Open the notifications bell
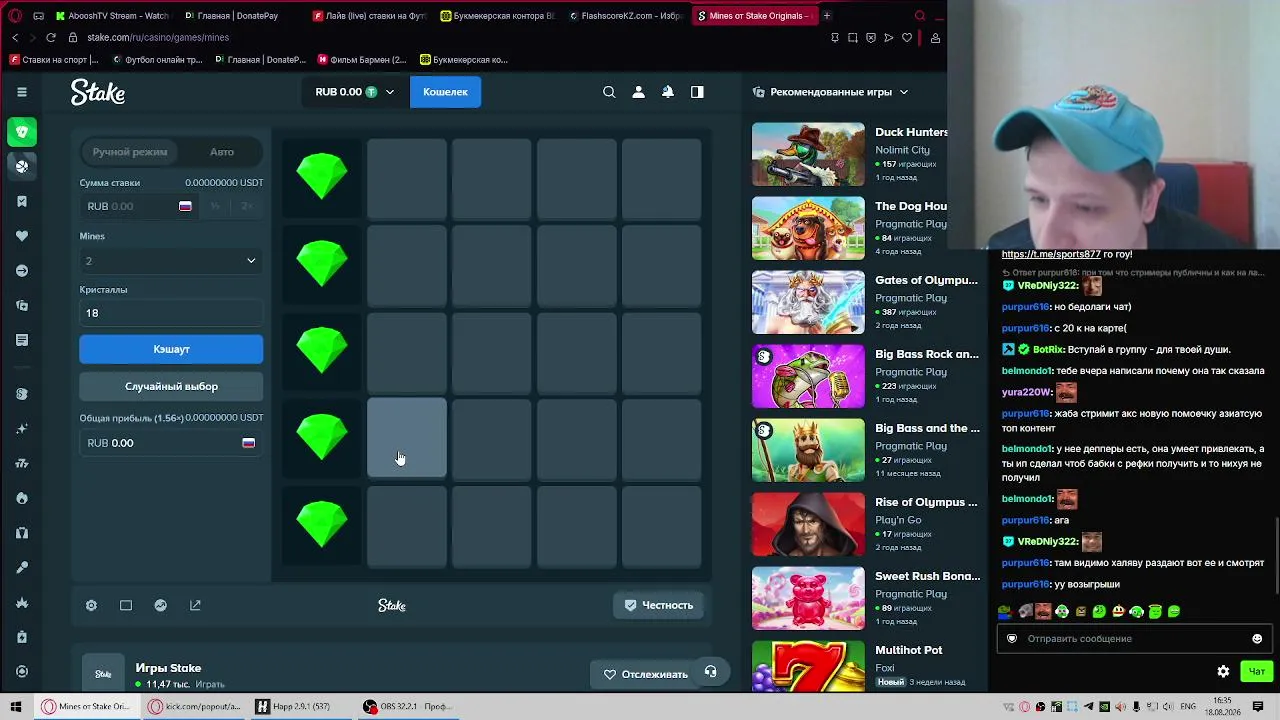 668,92
